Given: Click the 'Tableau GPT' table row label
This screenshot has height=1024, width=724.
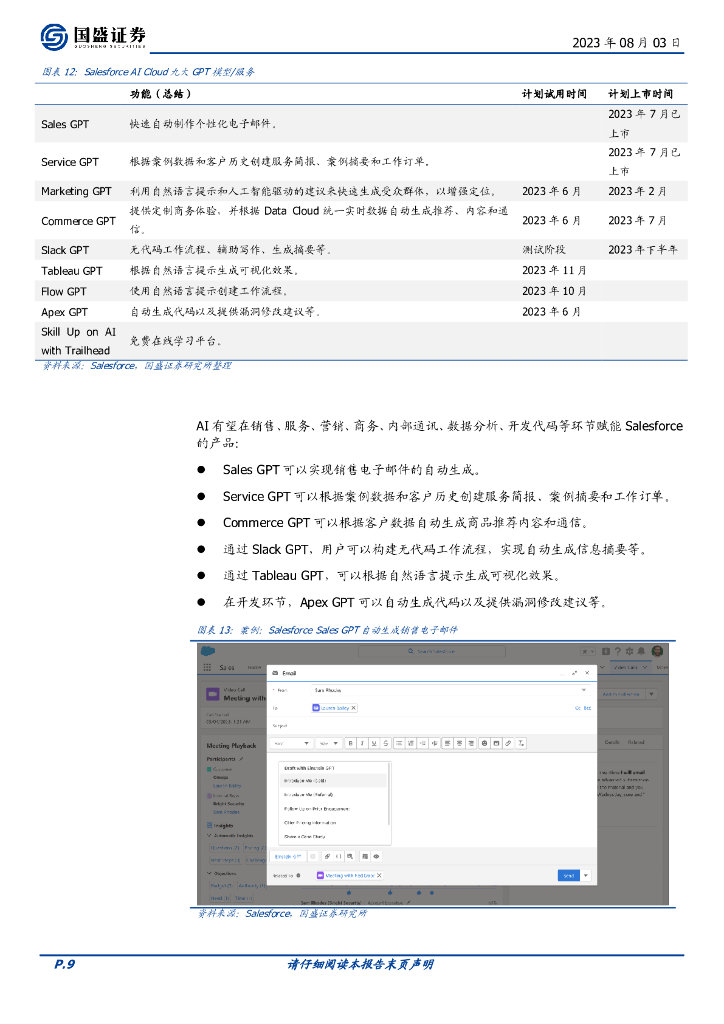Looking at the screenshot, I should tap(72, 270).
